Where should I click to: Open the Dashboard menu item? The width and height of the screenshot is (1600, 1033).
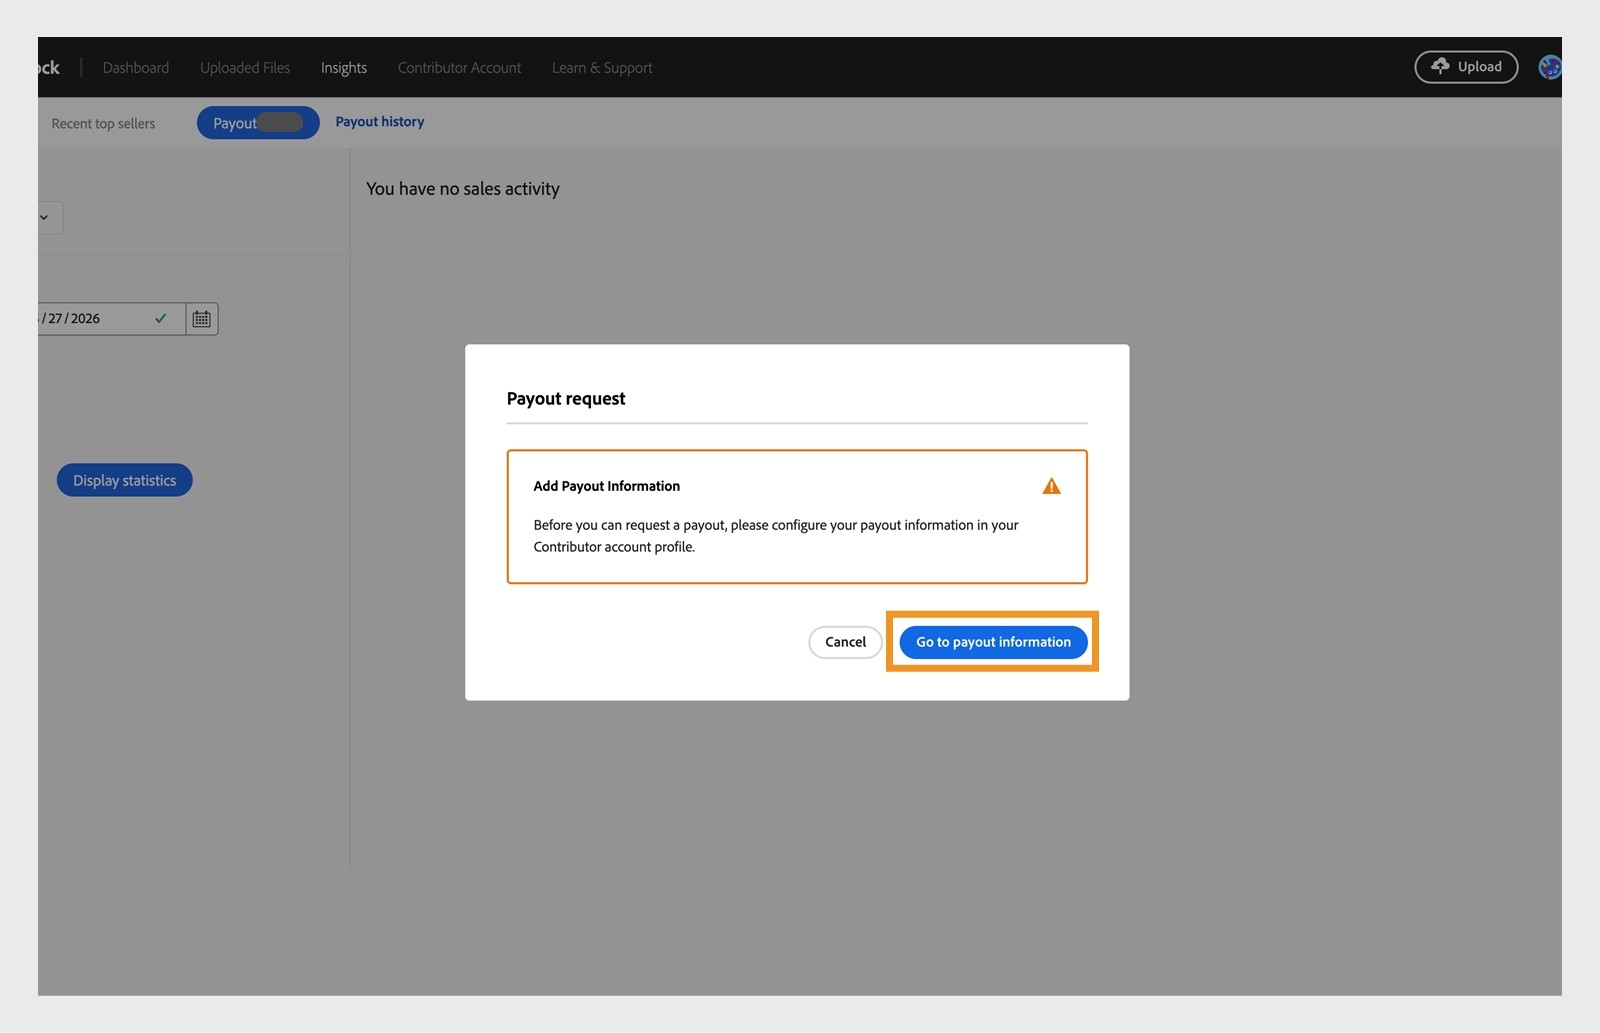[x=136, y=68]
